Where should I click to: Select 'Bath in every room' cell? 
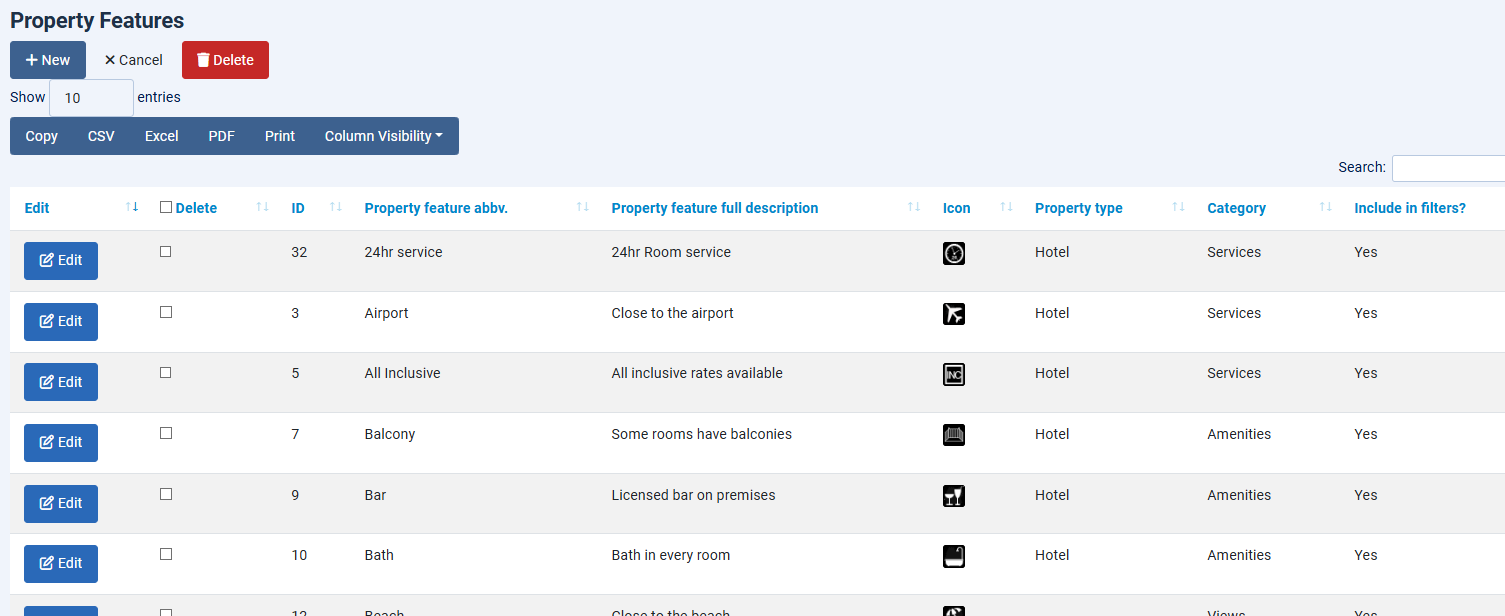(670, 555)
